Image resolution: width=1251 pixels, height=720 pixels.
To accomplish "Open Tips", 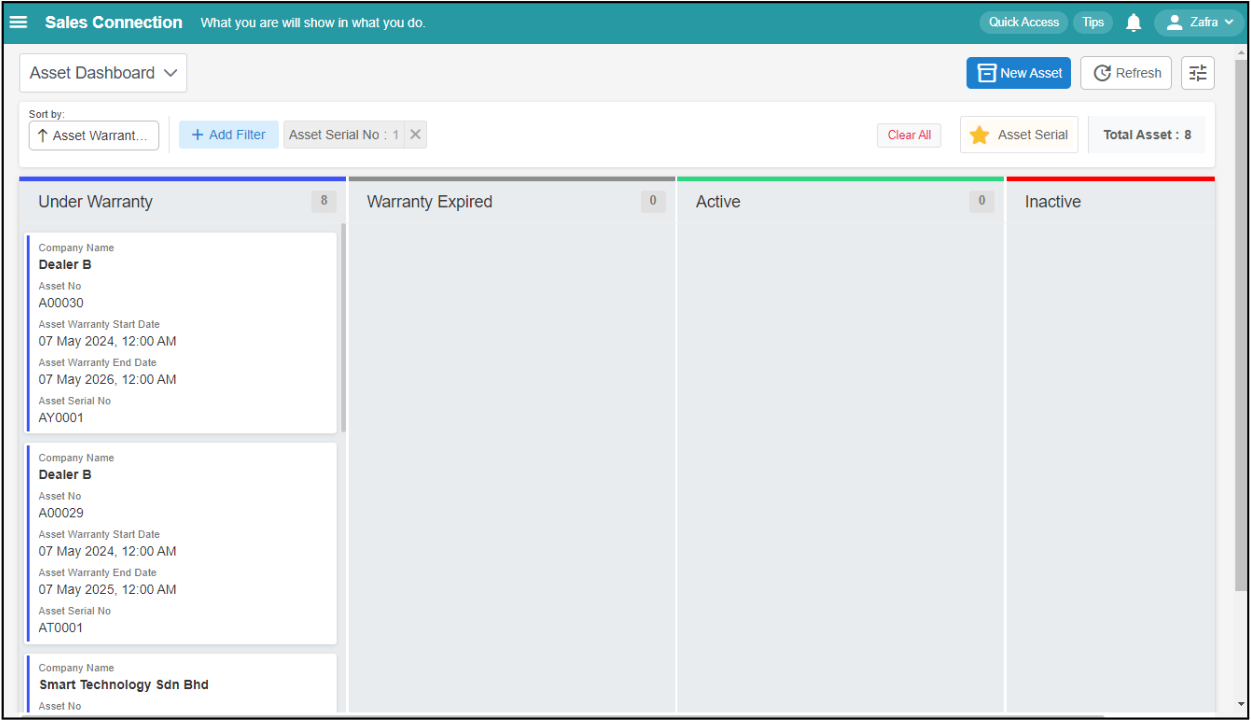I will 1093,22.
